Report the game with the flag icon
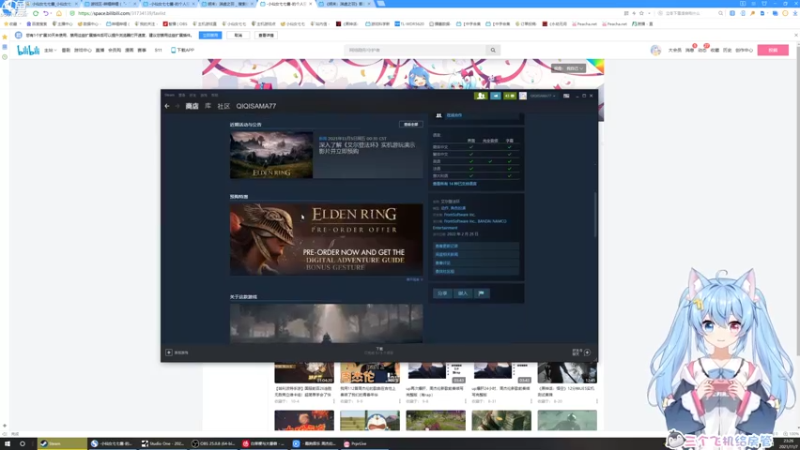The image size is (800, 450). tap(481, 293)
